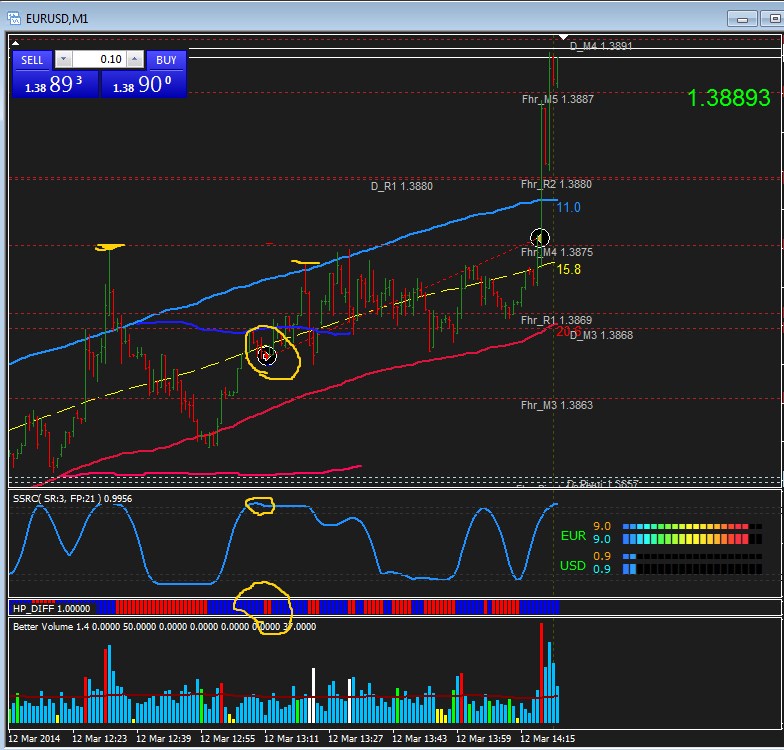Image resolution: width=784 pixels, height=750 pixels.
Task: Click the Fhr_M3 1.3863 level label
Action: point(556,405)
